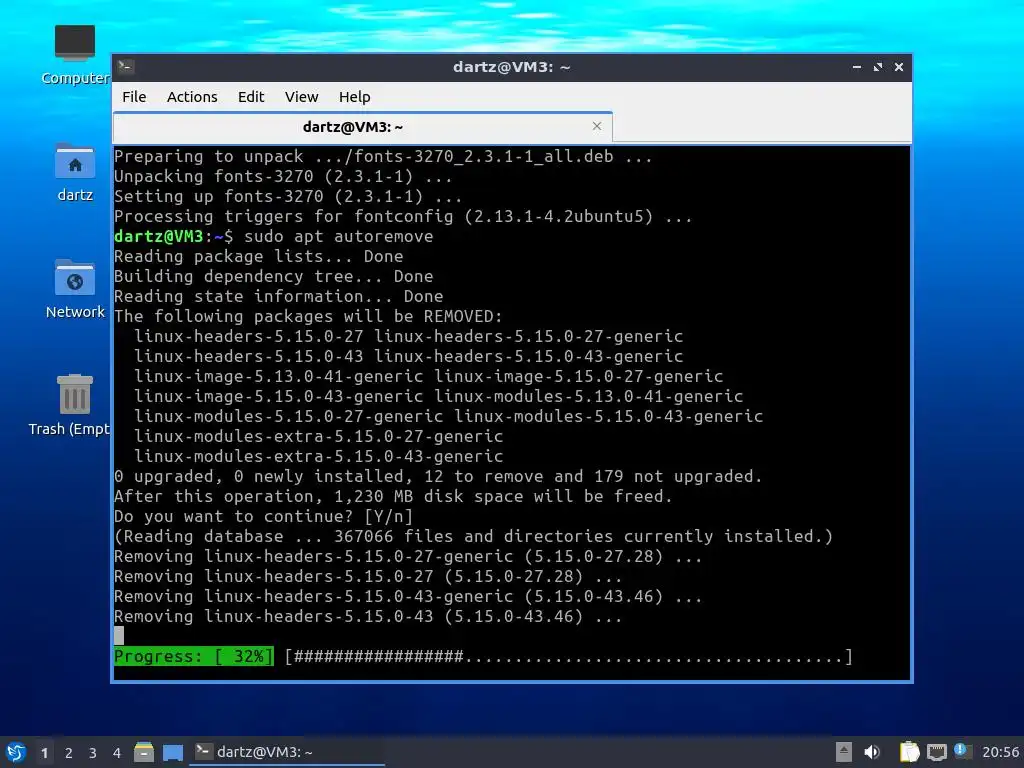Viewport: 1024px width, 768px height.
Task: Click 'linux-image-5.13.0-41-generic' package name
Action: point(279,377)
